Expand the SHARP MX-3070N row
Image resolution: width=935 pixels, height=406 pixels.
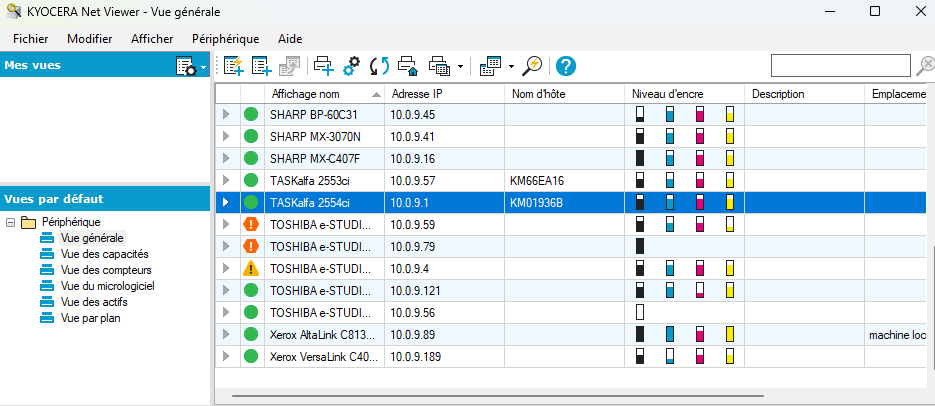click(226, 136)
